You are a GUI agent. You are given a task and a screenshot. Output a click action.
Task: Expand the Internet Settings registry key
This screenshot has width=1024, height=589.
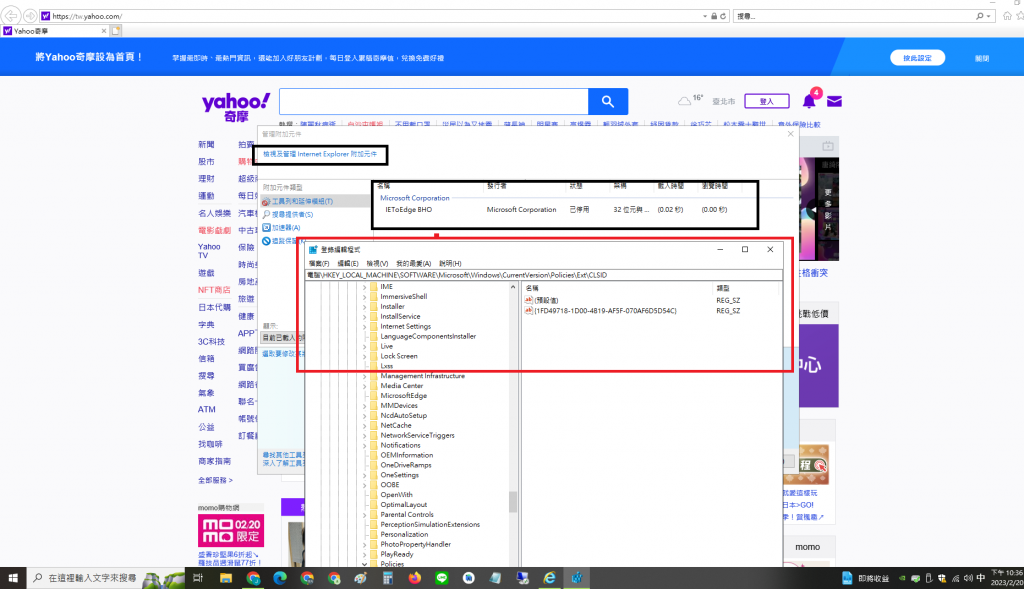click(364, 326)
